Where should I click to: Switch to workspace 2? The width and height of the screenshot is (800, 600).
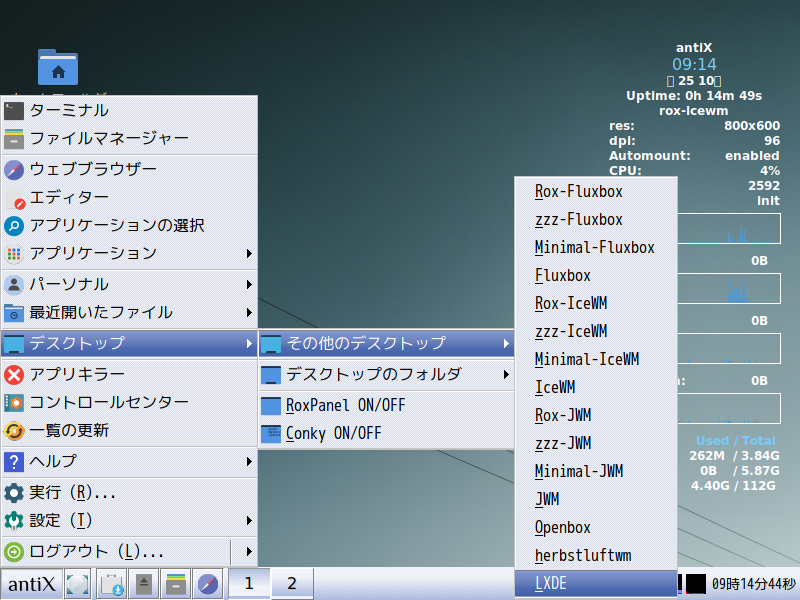[x=292, y=584]
